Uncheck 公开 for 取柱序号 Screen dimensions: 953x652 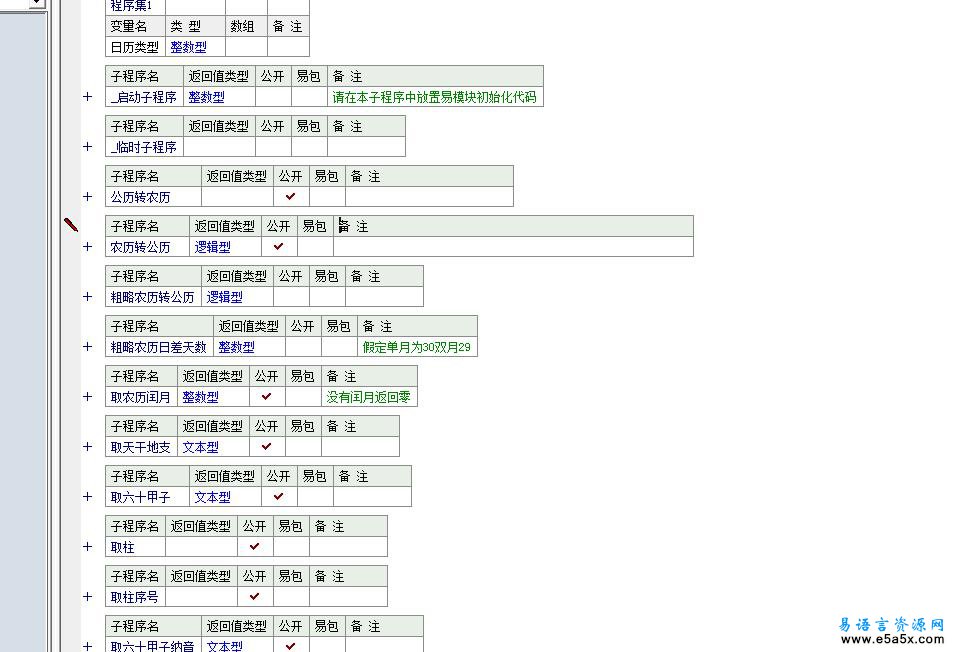coord(255,597)
